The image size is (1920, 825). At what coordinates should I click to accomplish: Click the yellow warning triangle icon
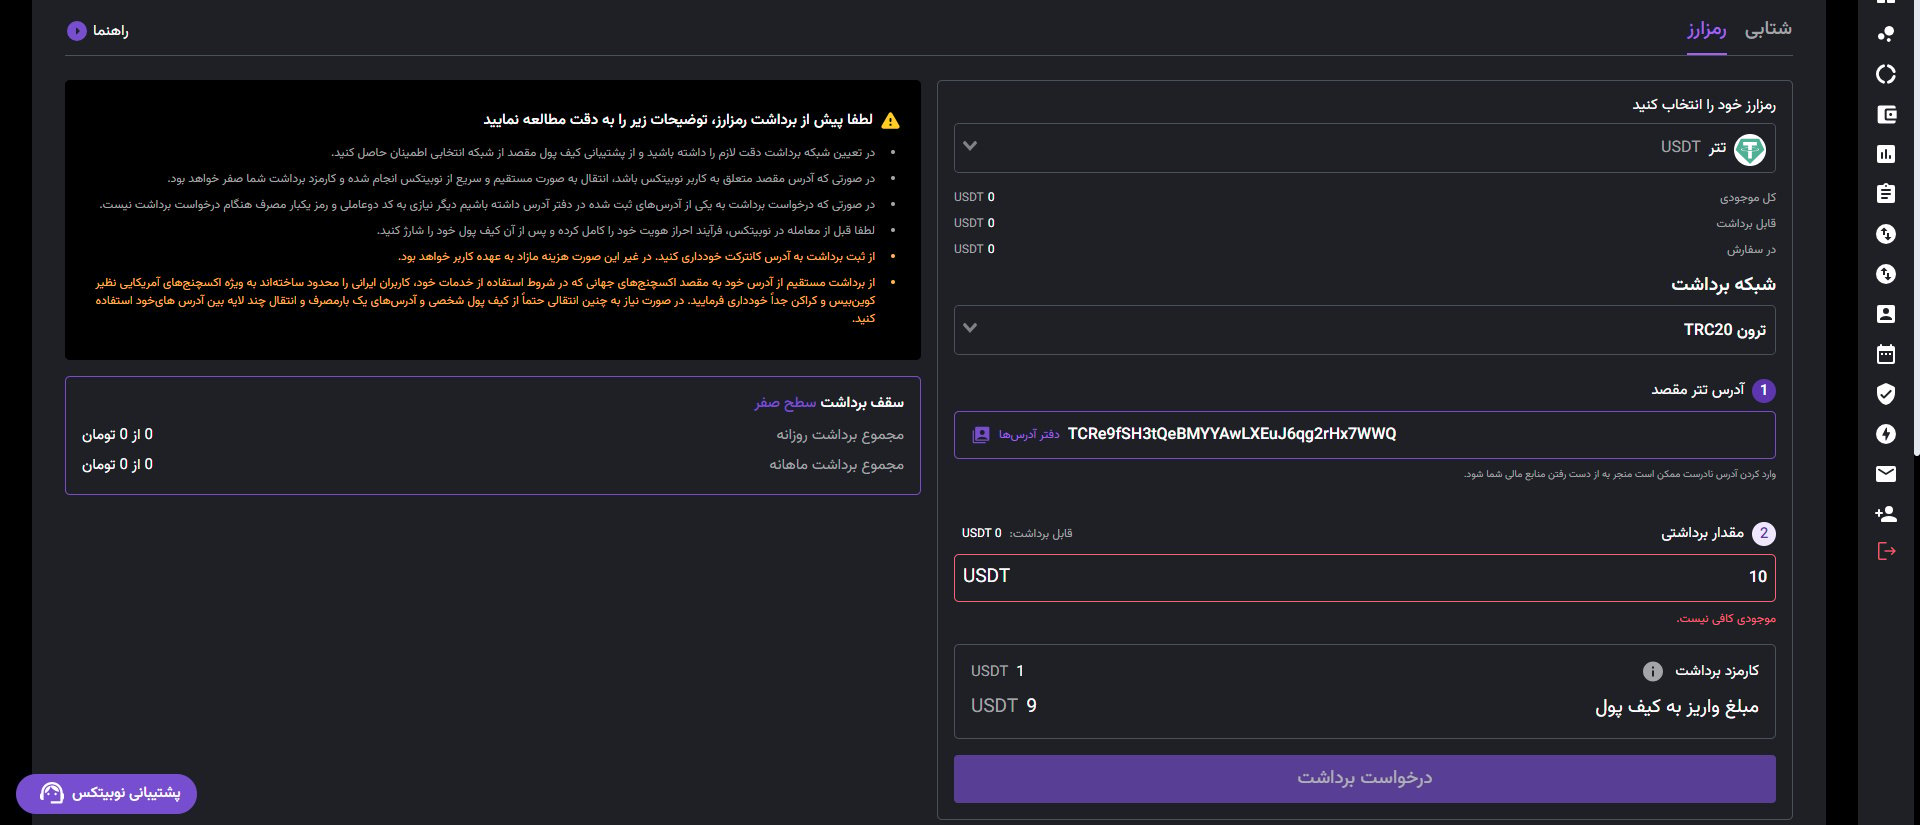(x=891, y=120)
